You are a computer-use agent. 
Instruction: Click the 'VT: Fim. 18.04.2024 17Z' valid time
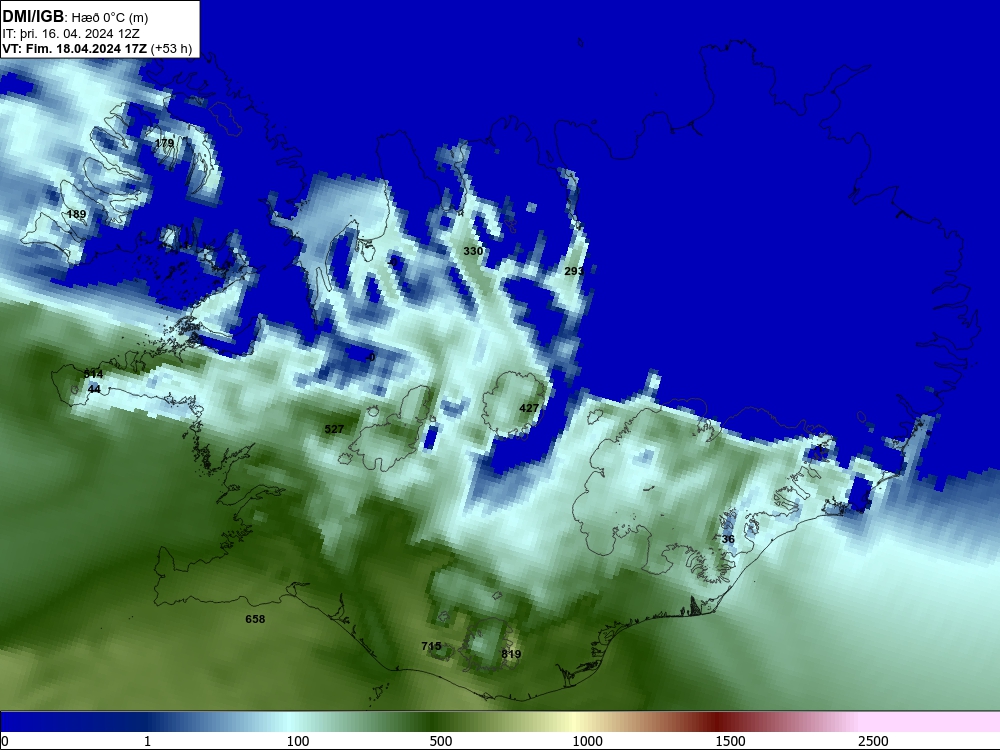[x=75, y=48]
